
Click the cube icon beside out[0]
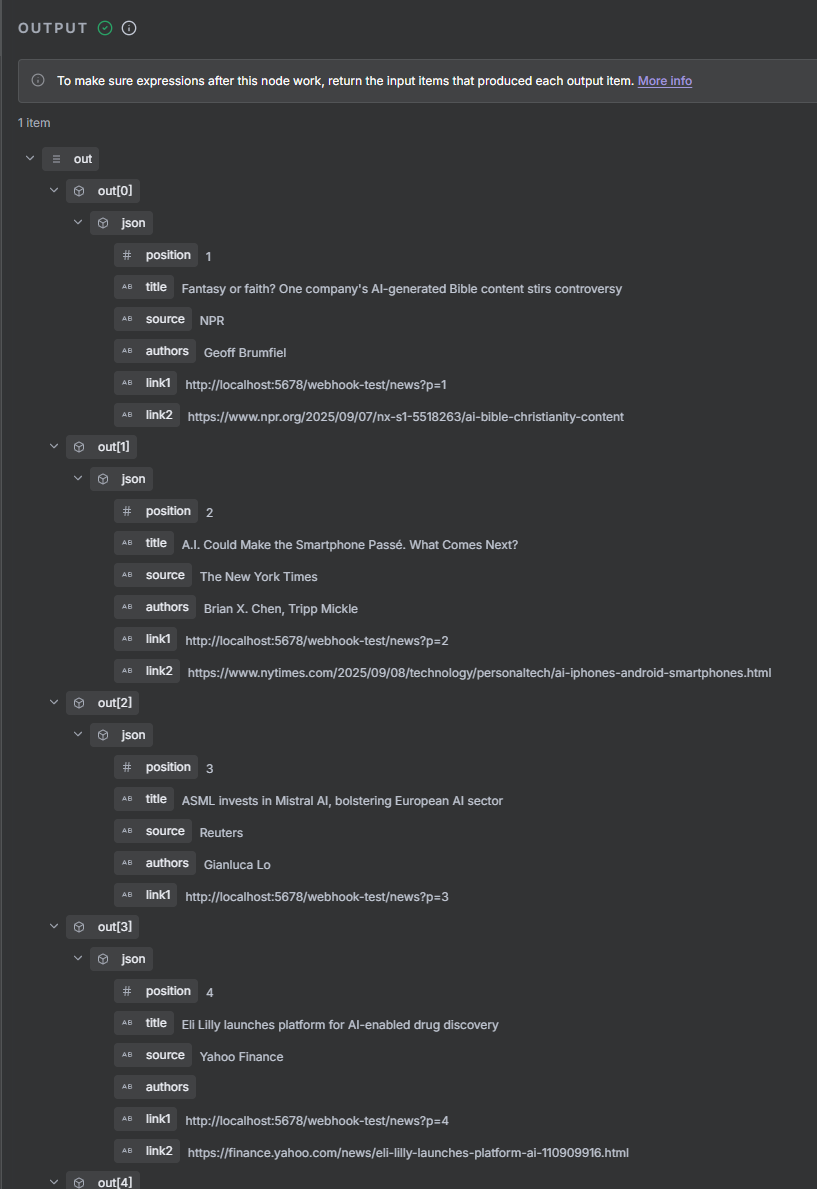pos(80,191)
